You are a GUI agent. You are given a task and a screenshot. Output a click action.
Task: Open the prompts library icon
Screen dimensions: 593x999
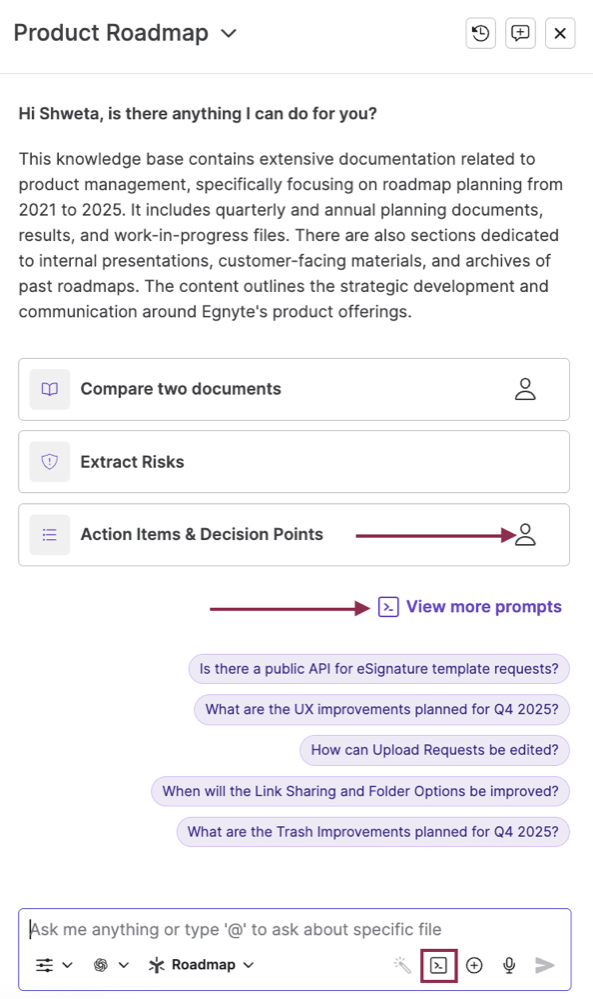(437, 965)
